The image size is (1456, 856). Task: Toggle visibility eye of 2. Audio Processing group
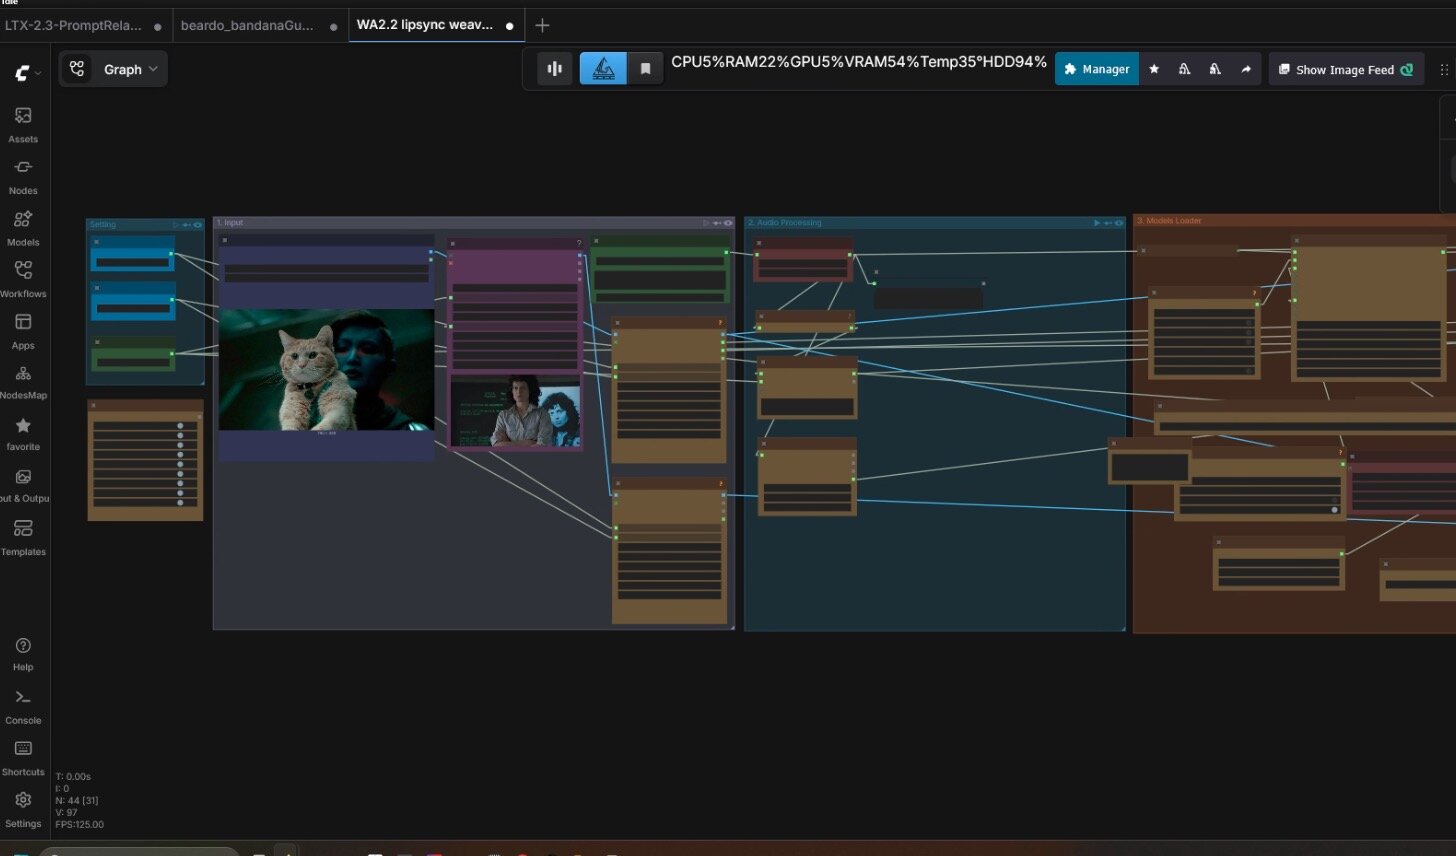point(1119,224)
